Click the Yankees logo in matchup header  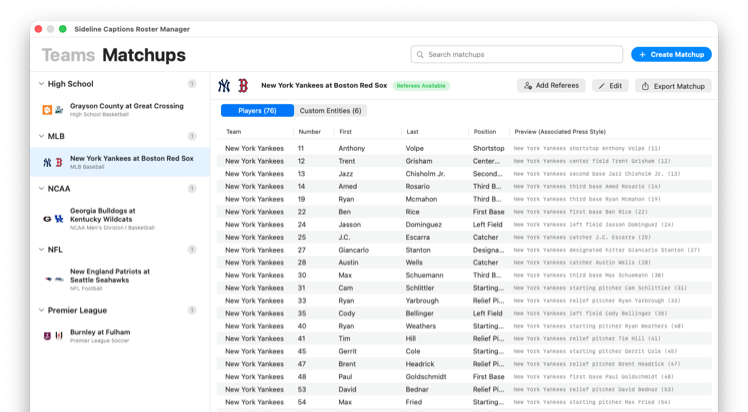coord(224,86)
